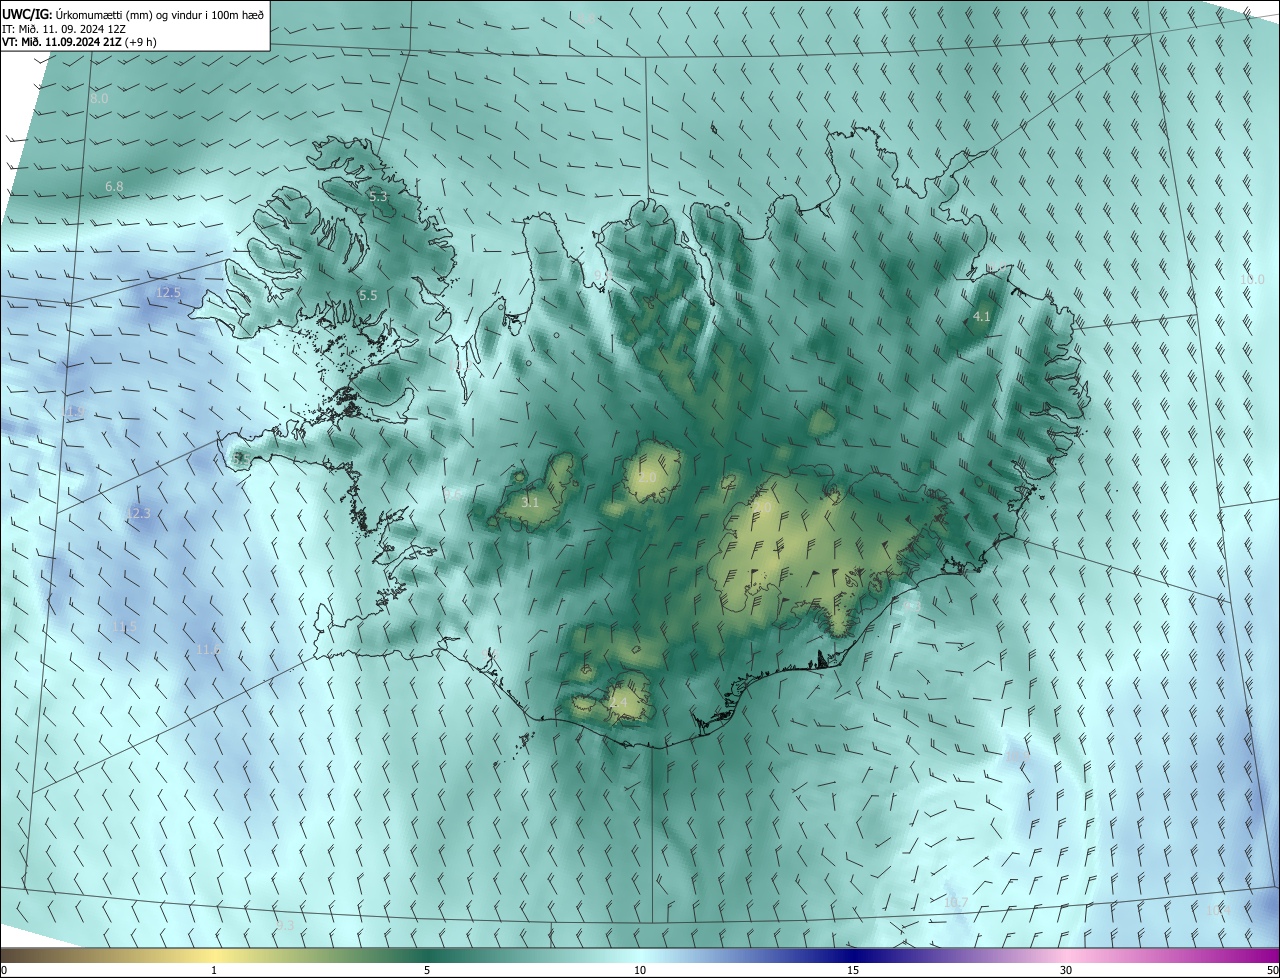Click the 0 tick on the color scale

click(x=4, y=970)
